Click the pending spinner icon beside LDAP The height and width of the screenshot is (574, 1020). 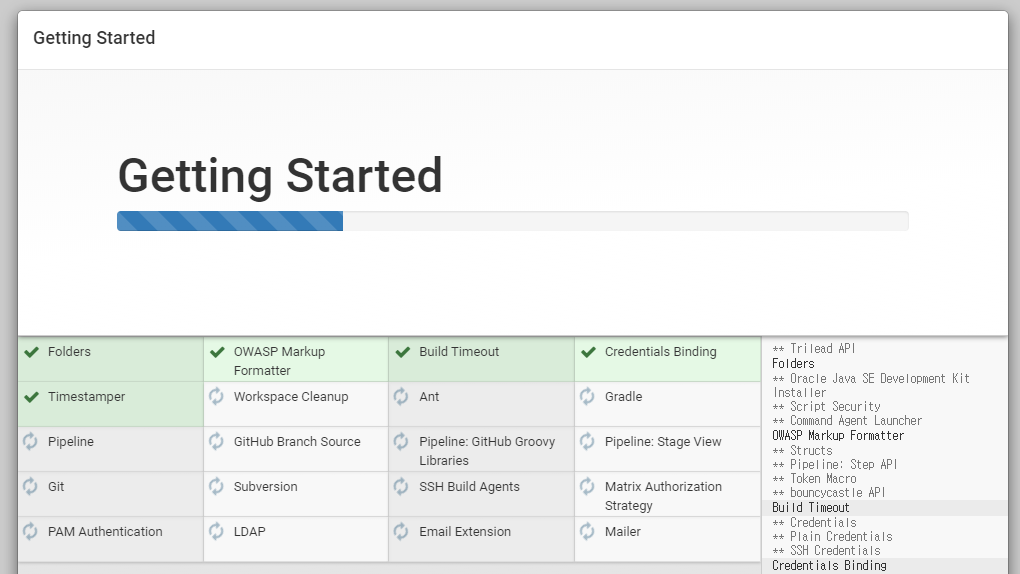pos(217,531)
